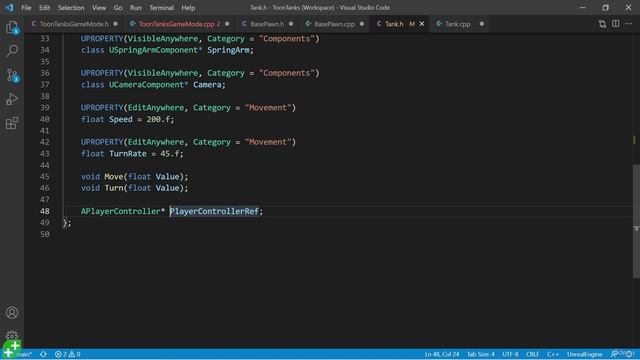The width and height of the screenshot is (640, 360).
Task: Change the UTF-8 file encoding
Action: click(x=510, y=354)
